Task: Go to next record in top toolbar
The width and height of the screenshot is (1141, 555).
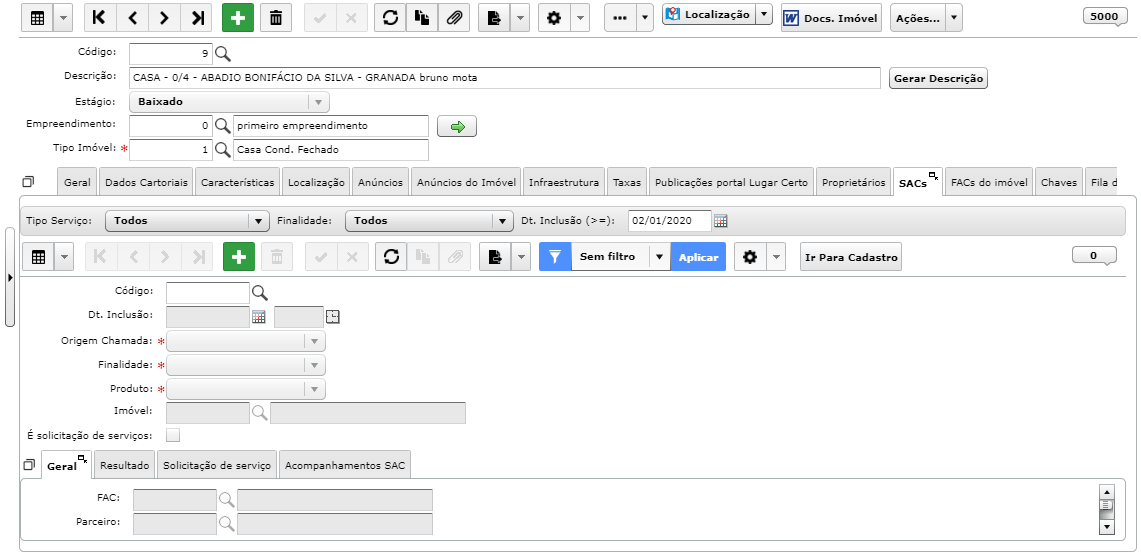Action: [x=164, y=18]
